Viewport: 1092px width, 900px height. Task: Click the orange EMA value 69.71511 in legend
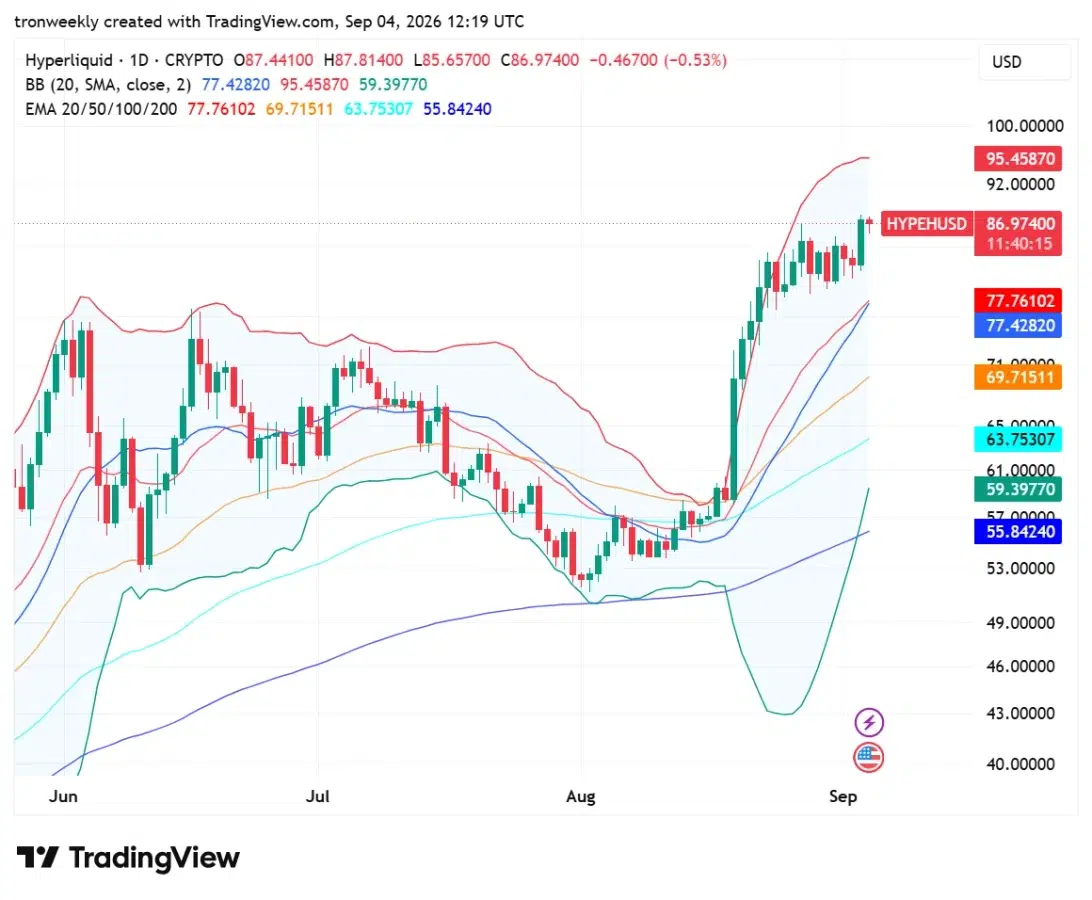[299, 109]
